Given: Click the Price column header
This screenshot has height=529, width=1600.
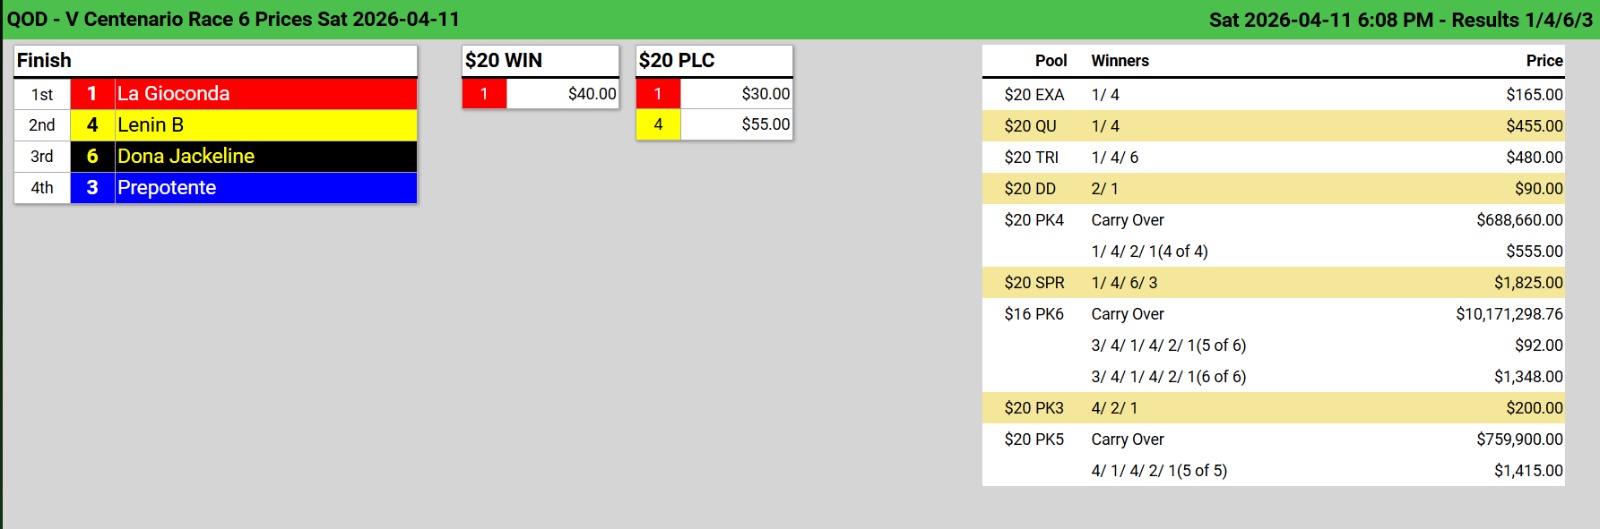Looking at the screenshot, I should click(x=1544, y=61).
